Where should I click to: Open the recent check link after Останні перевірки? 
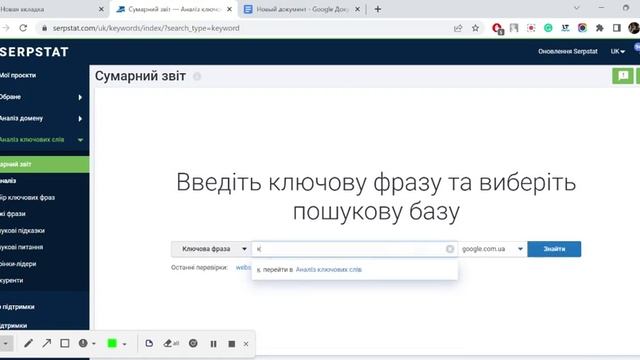point(243,268)
